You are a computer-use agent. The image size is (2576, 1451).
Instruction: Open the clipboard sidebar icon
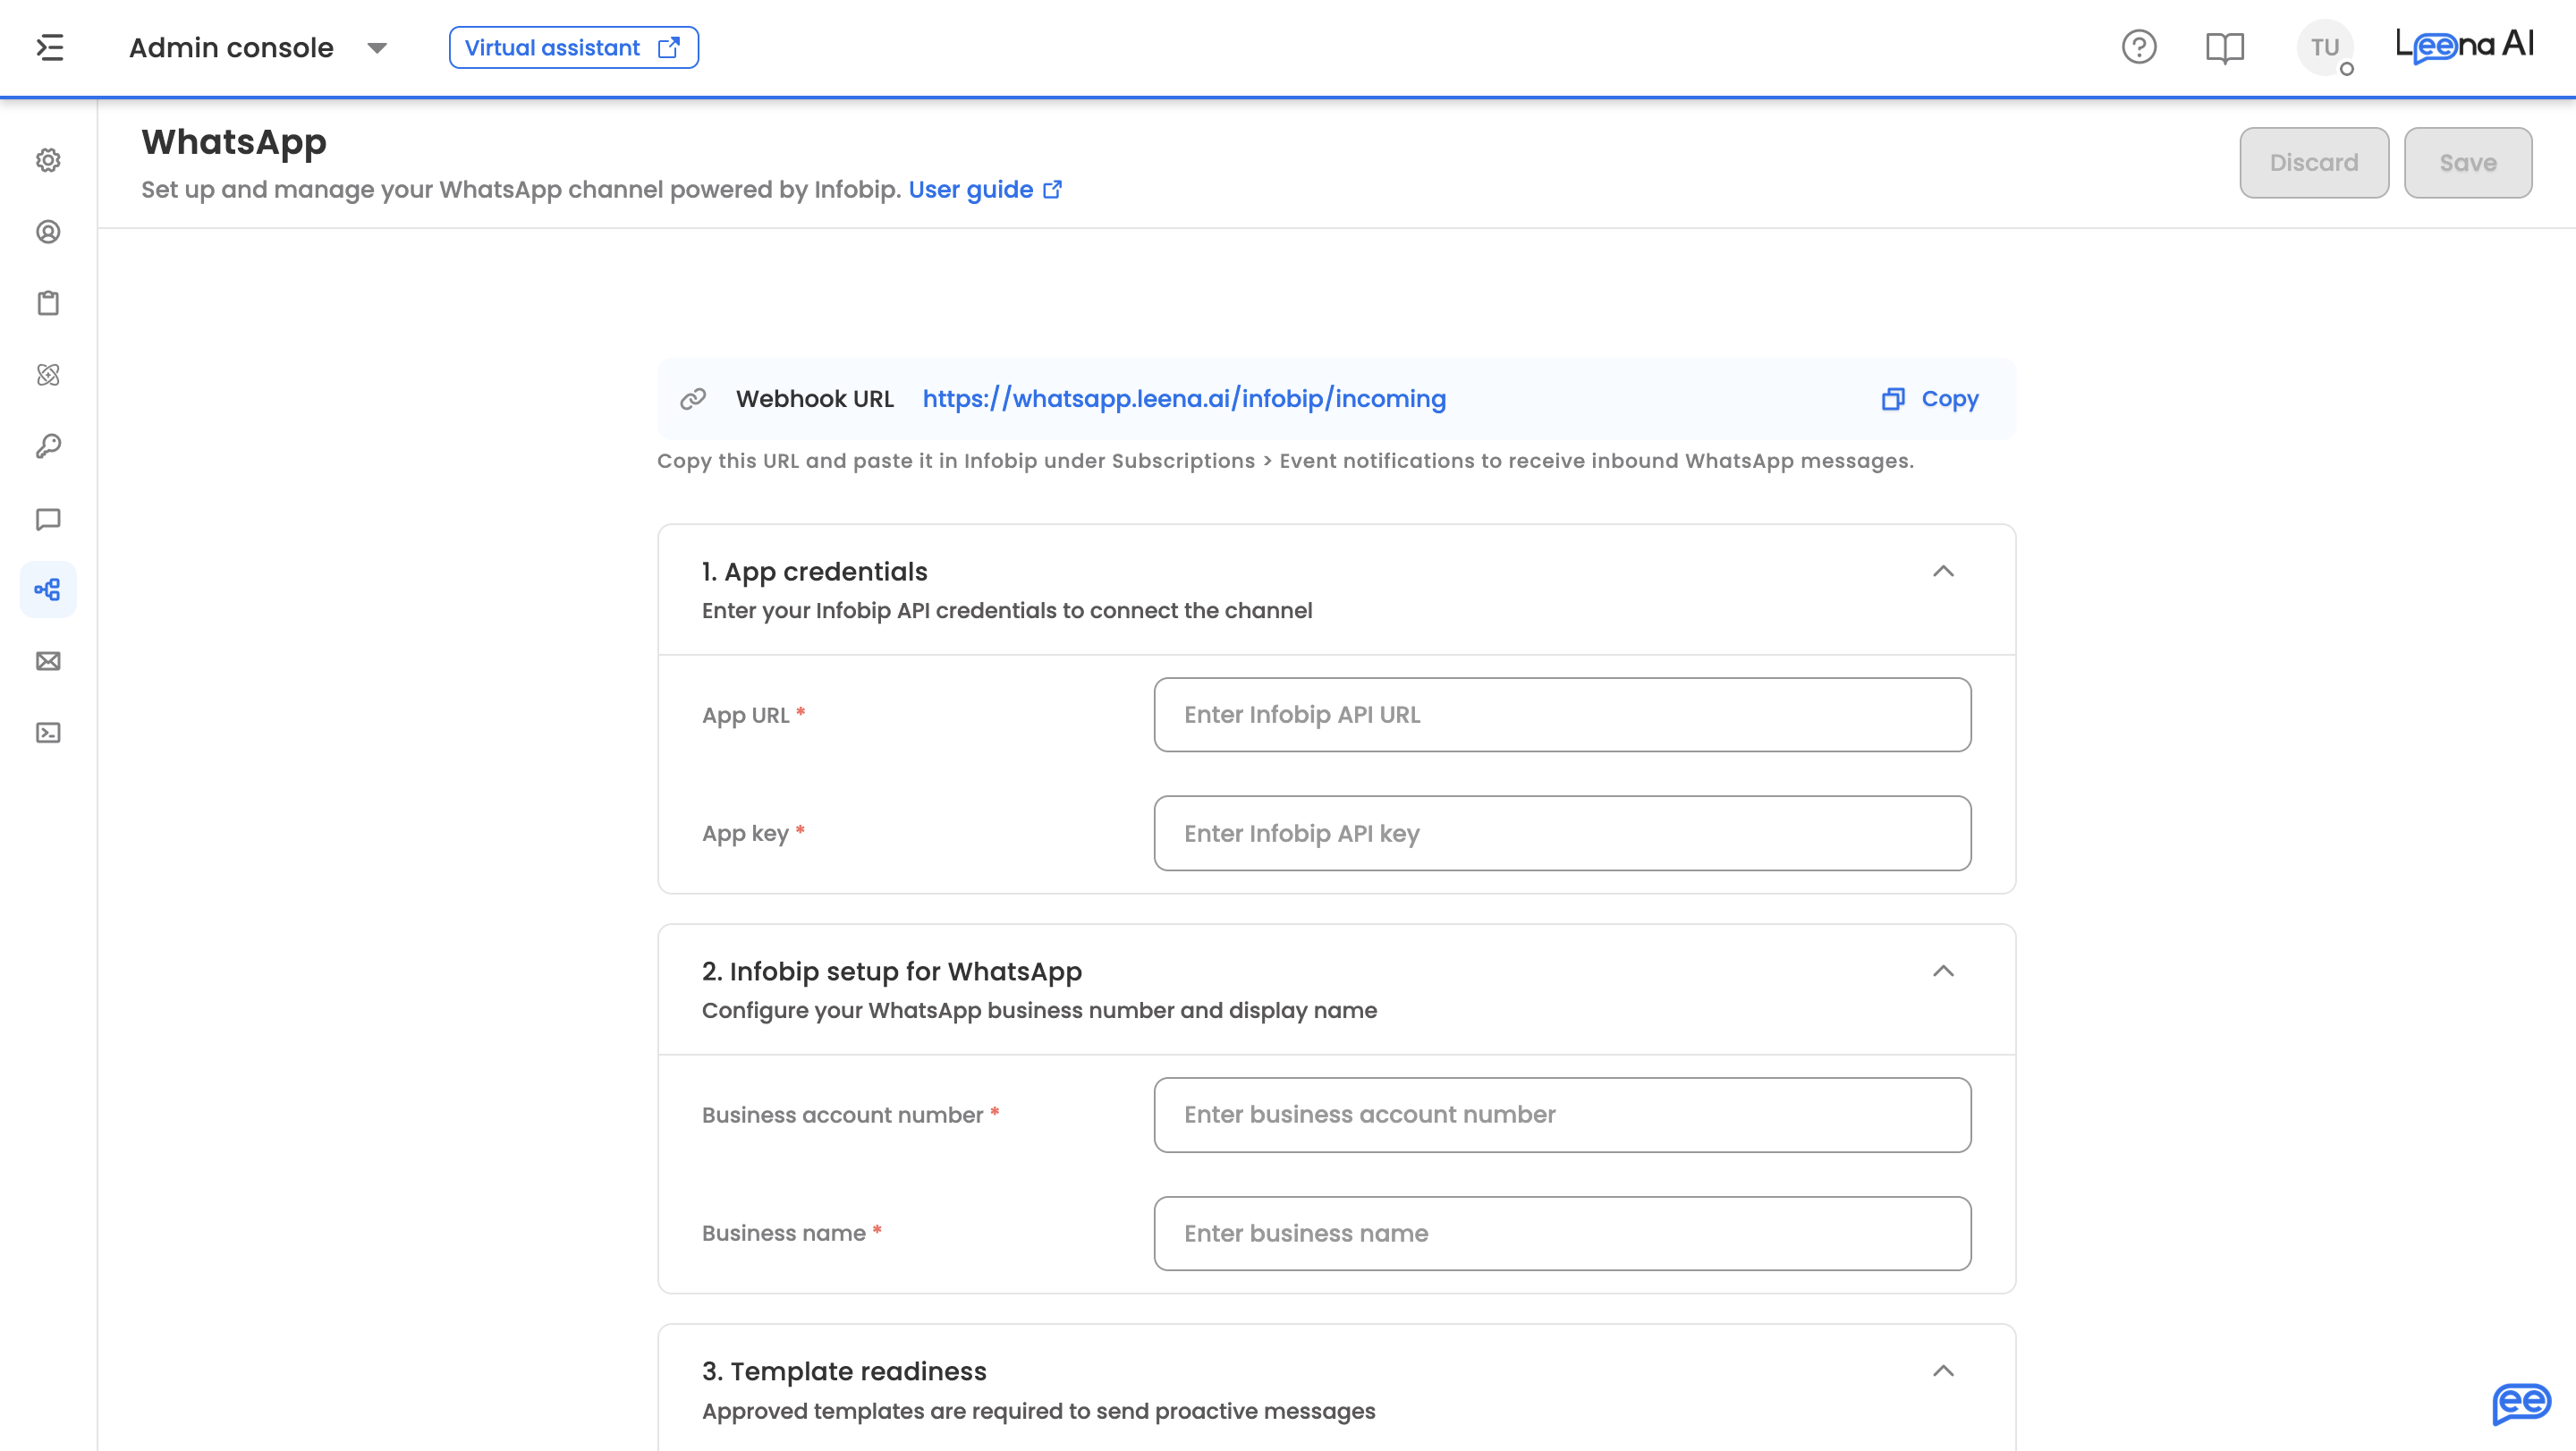pyautogui.click(x=48, y=303)
